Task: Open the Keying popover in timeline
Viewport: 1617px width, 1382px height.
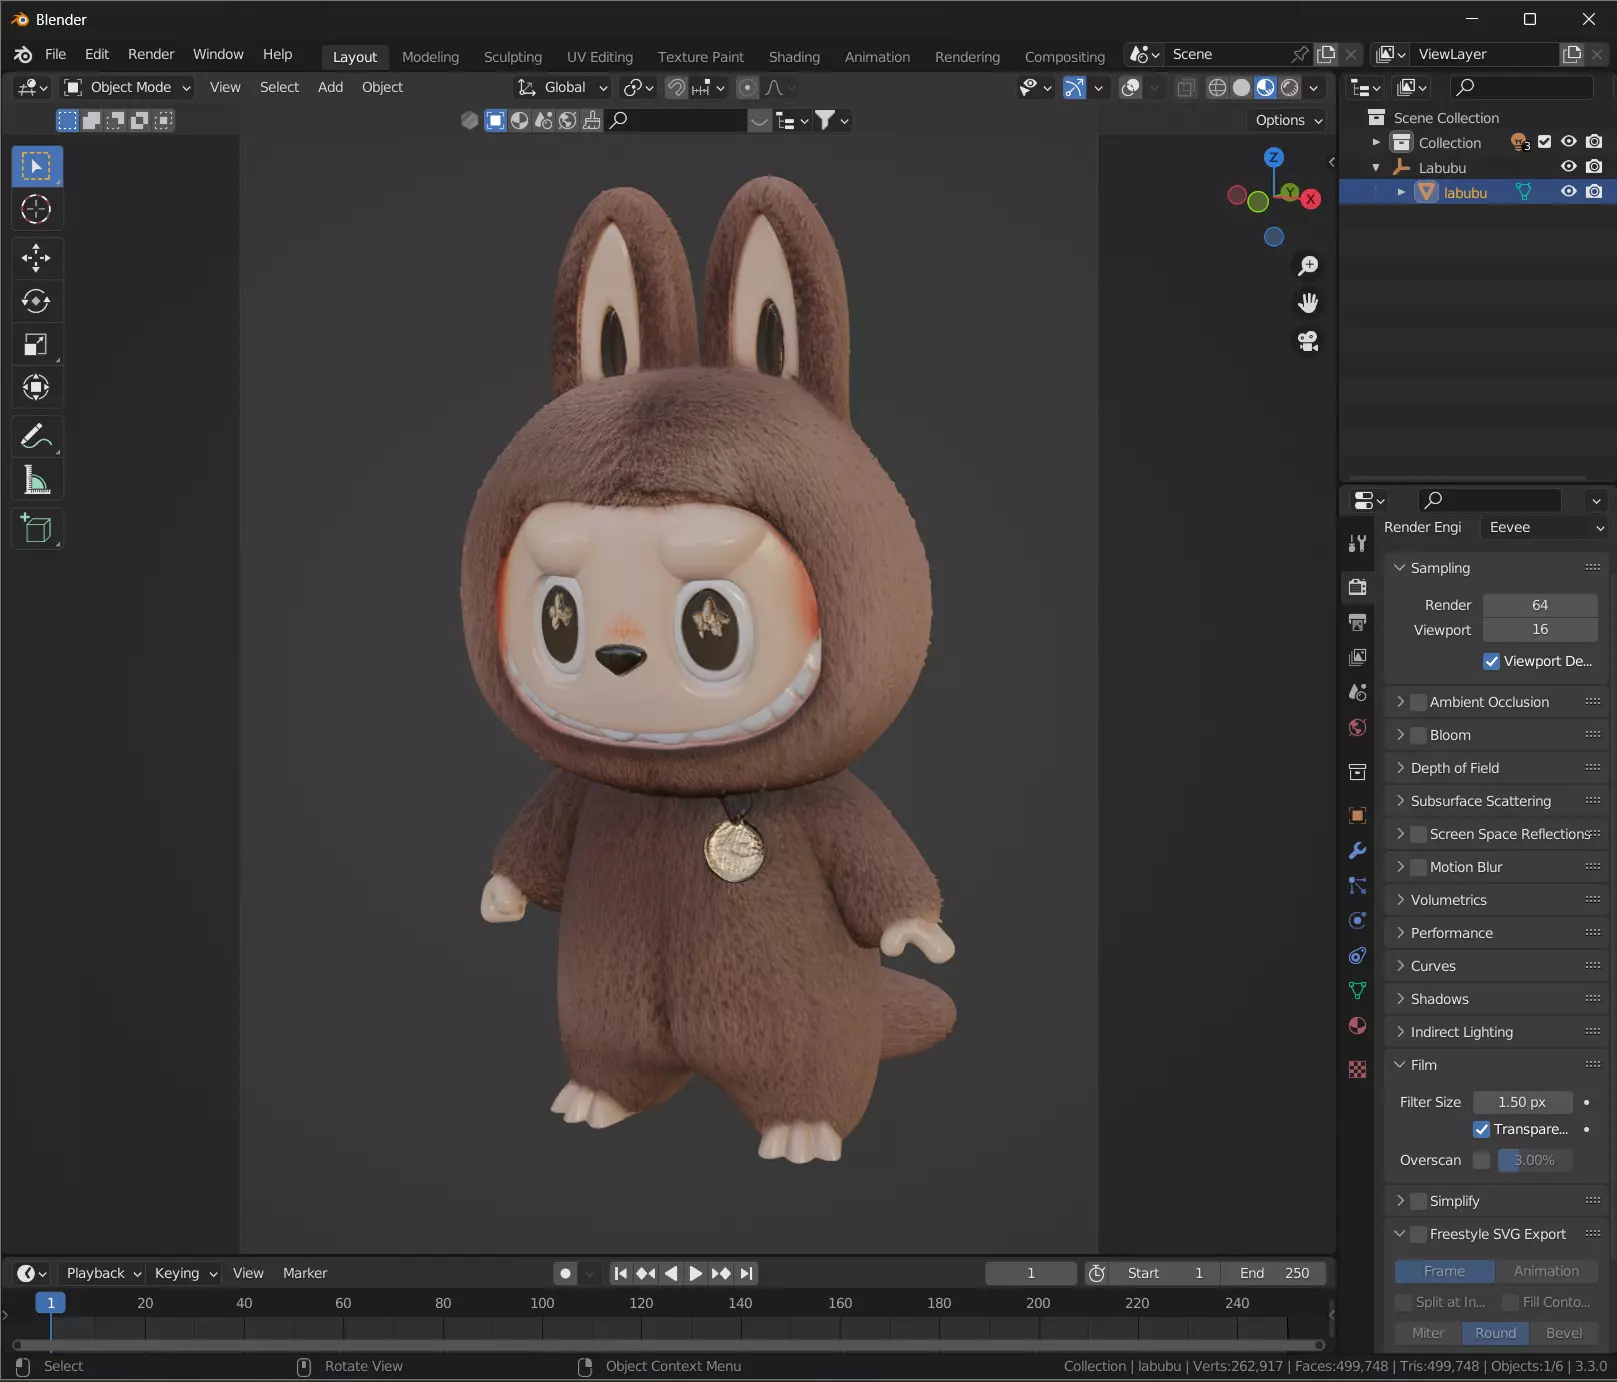Action: (x=185, y=1273)
